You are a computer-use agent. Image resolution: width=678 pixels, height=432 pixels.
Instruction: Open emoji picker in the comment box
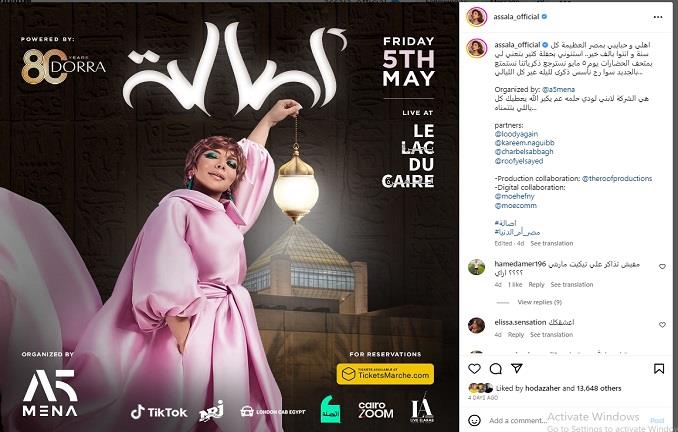click(474, 420)
